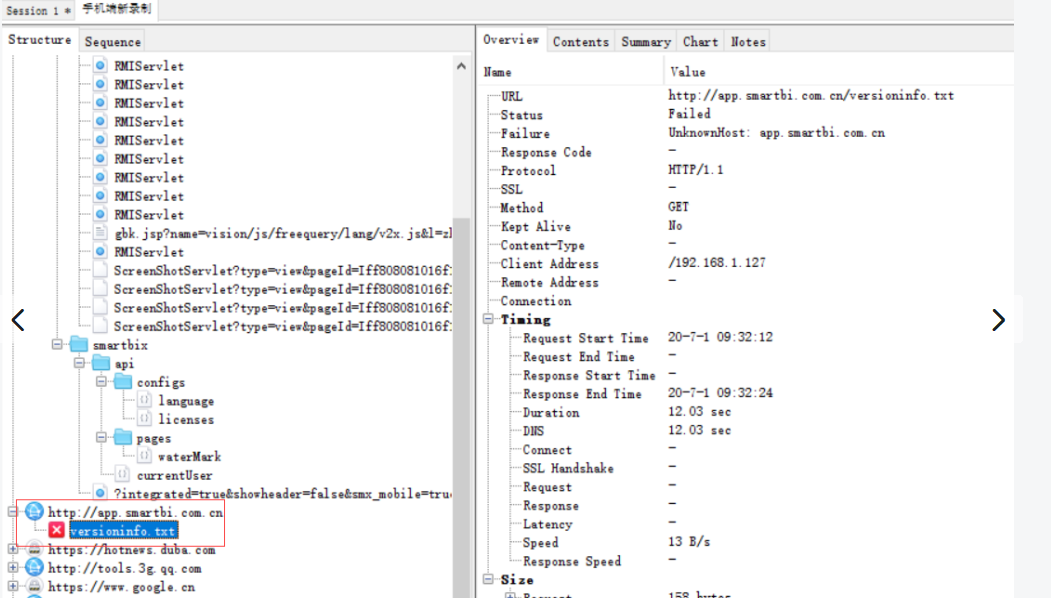1051x598 pixels.
Task: Expand the https://www.google.cn host node
Action: (x=12, y=587)
